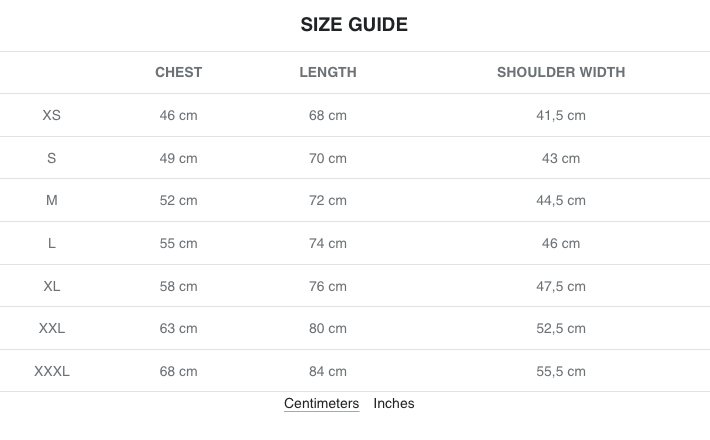710x440 pixels.
Task: Switch the size units to Inches
Action: [x=394, y=404]
